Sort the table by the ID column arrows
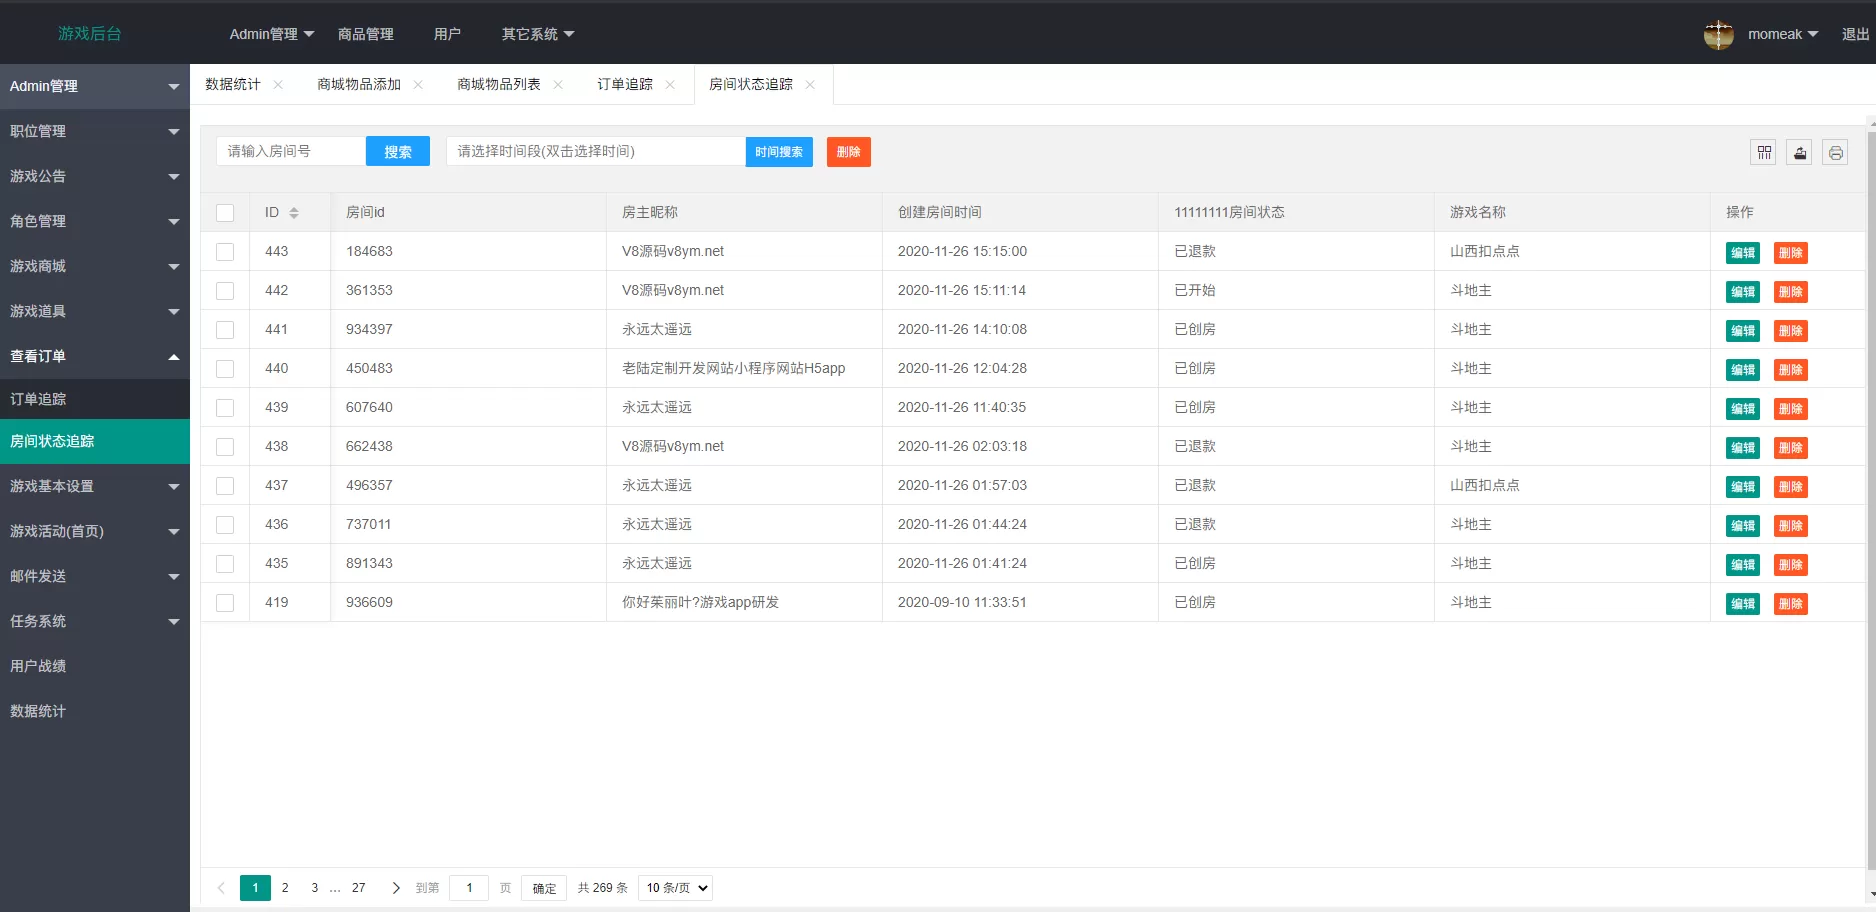 coord(294,212)
